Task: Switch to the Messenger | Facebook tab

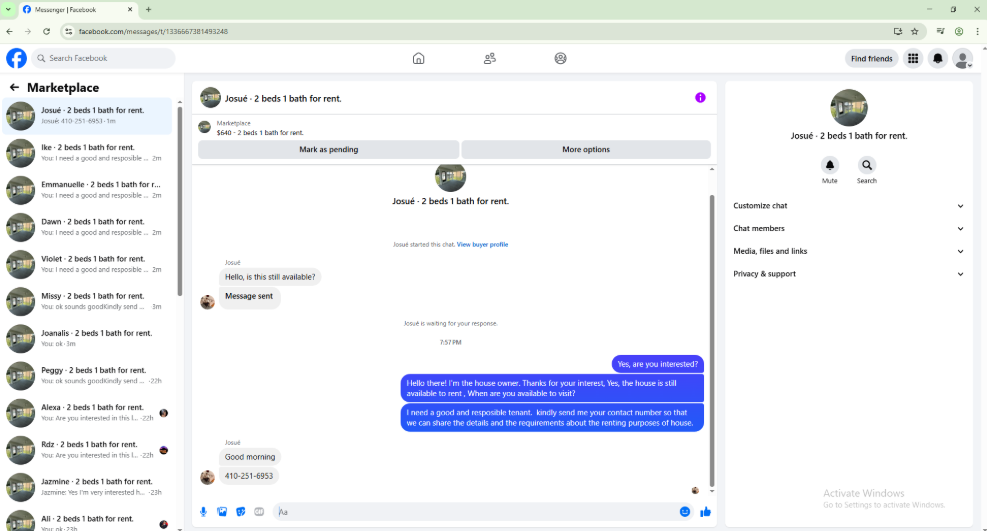Action: pyautogui.click(x=77, y=9)
